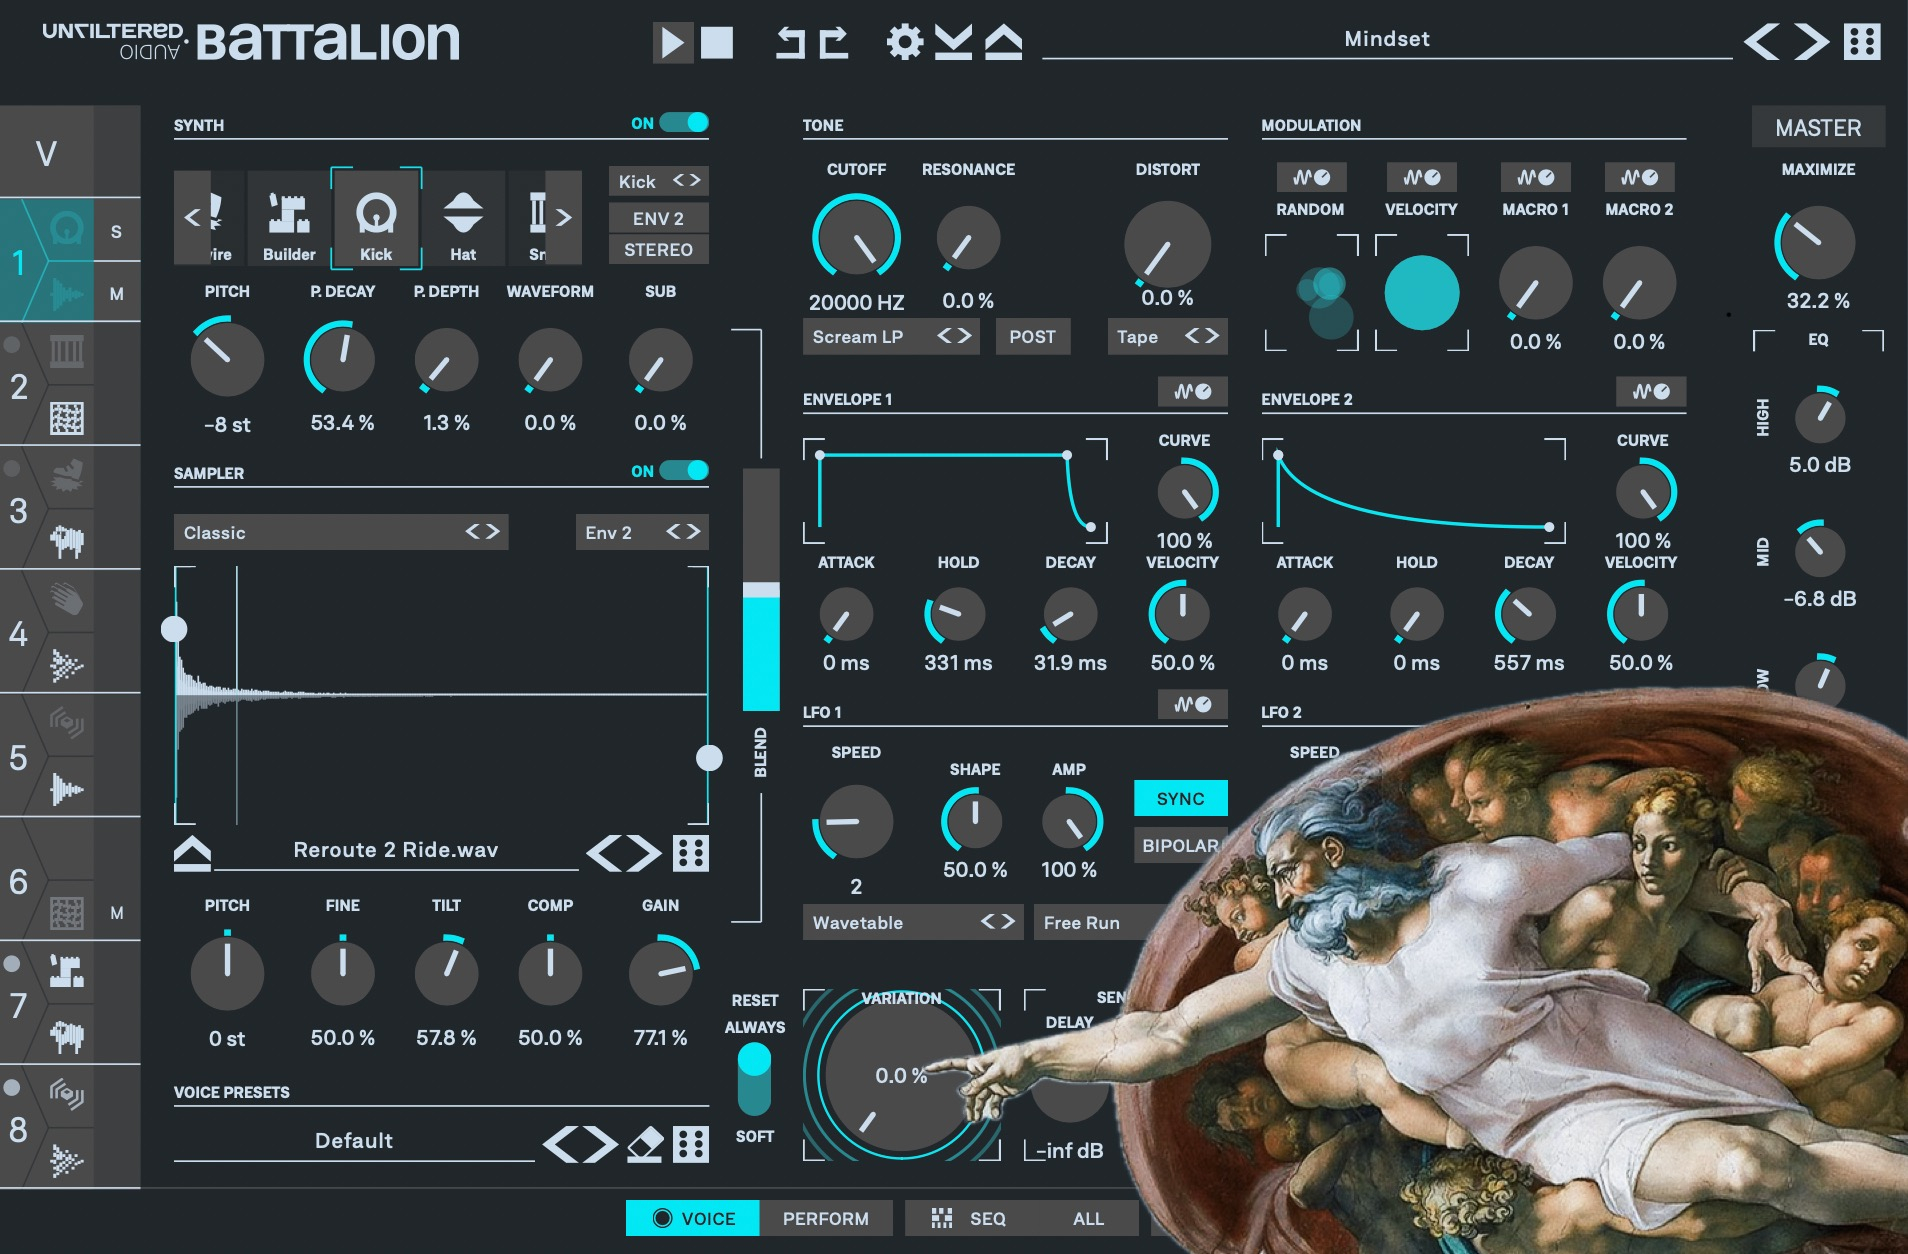The width and height of the screenshot is (1908, 1254).
Task: Open the Classic sampler mode dropdown
Action: 341,532
